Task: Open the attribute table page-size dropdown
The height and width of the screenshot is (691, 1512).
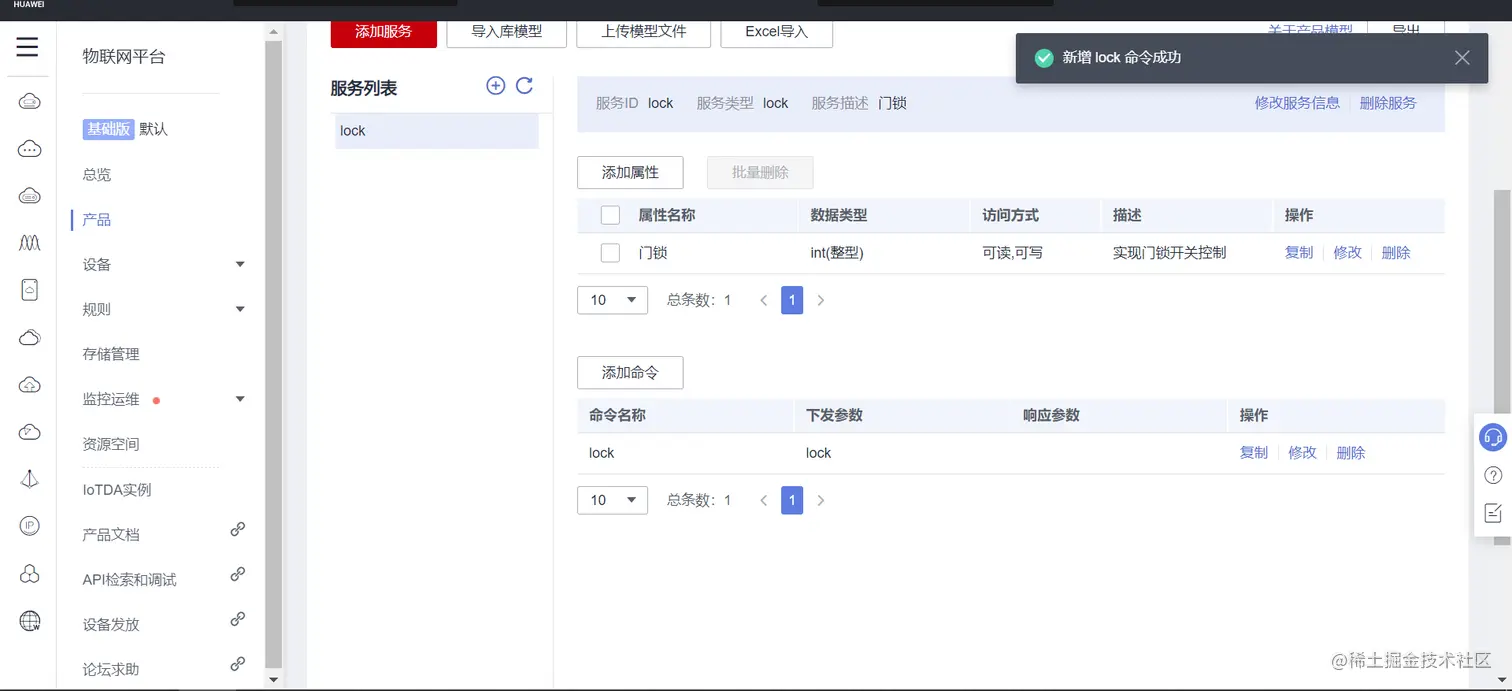Action: click(612, 300)
